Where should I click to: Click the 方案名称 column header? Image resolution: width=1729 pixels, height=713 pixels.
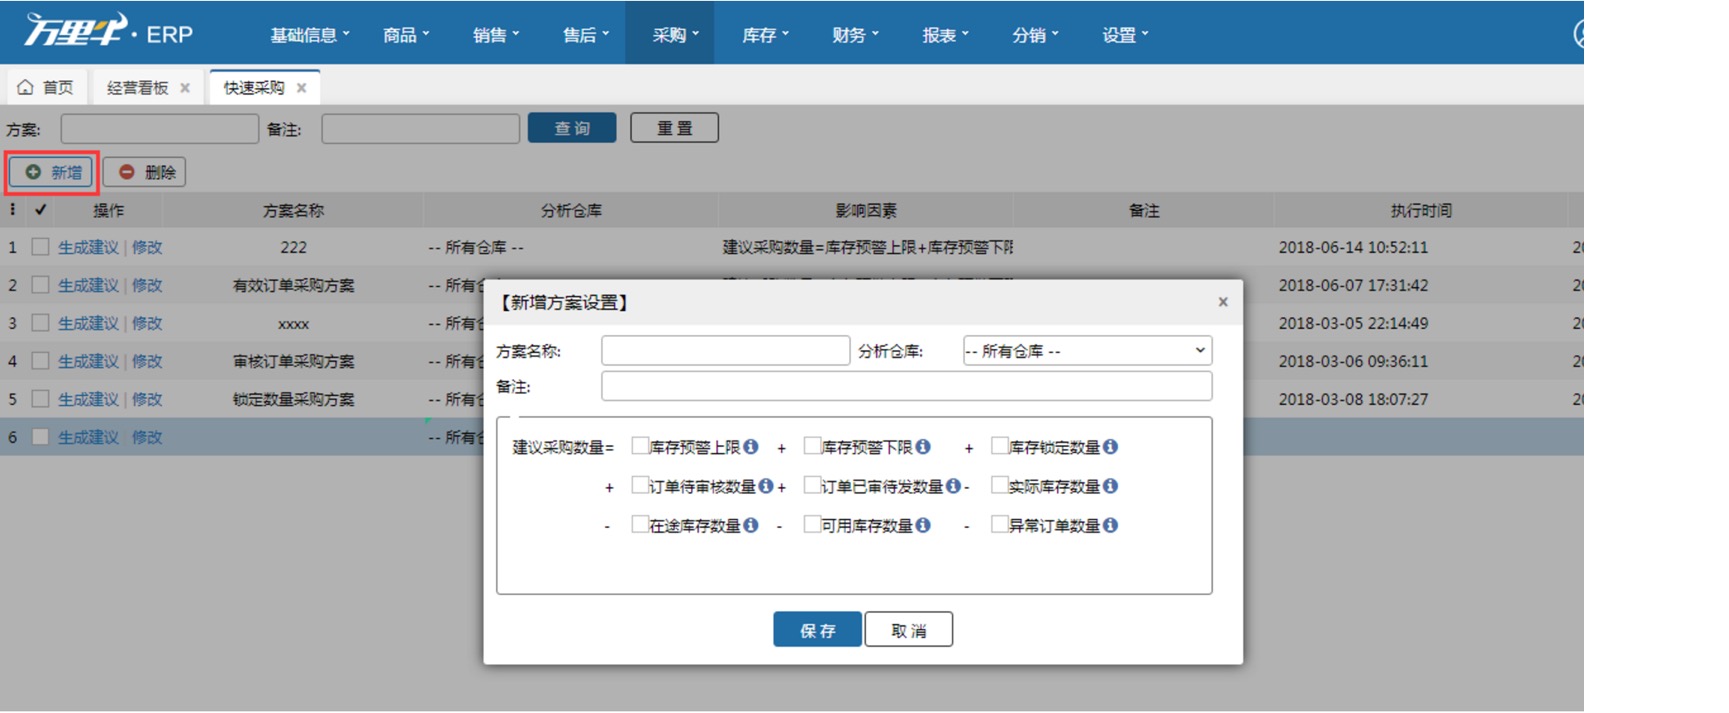click(x=293, y=210)
